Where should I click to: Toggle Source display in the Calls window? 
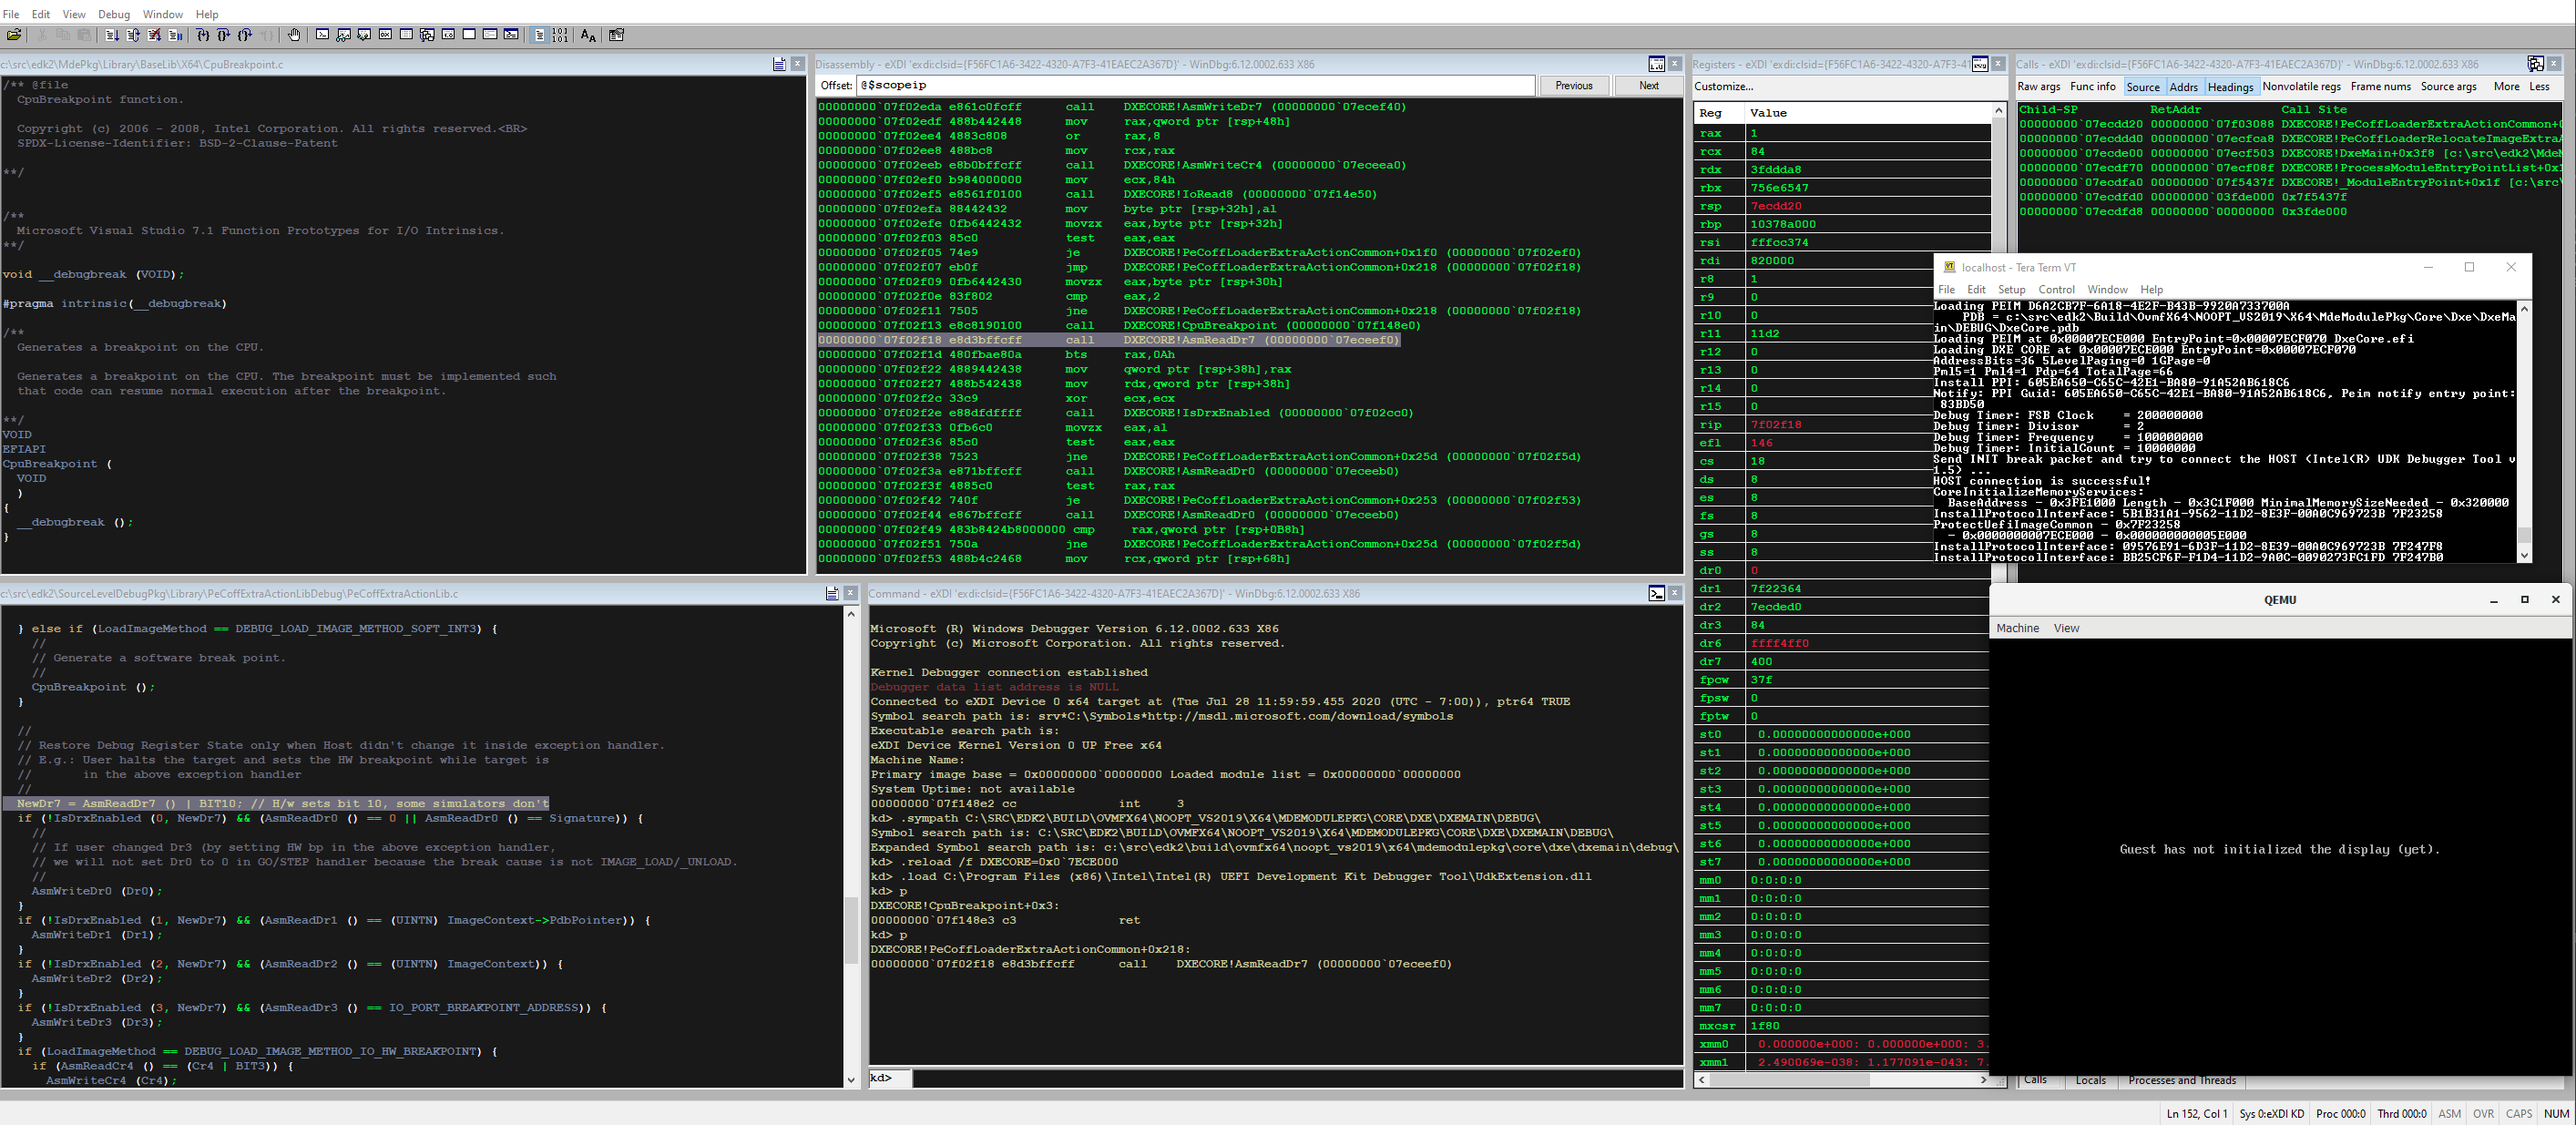click(2144, 87)
